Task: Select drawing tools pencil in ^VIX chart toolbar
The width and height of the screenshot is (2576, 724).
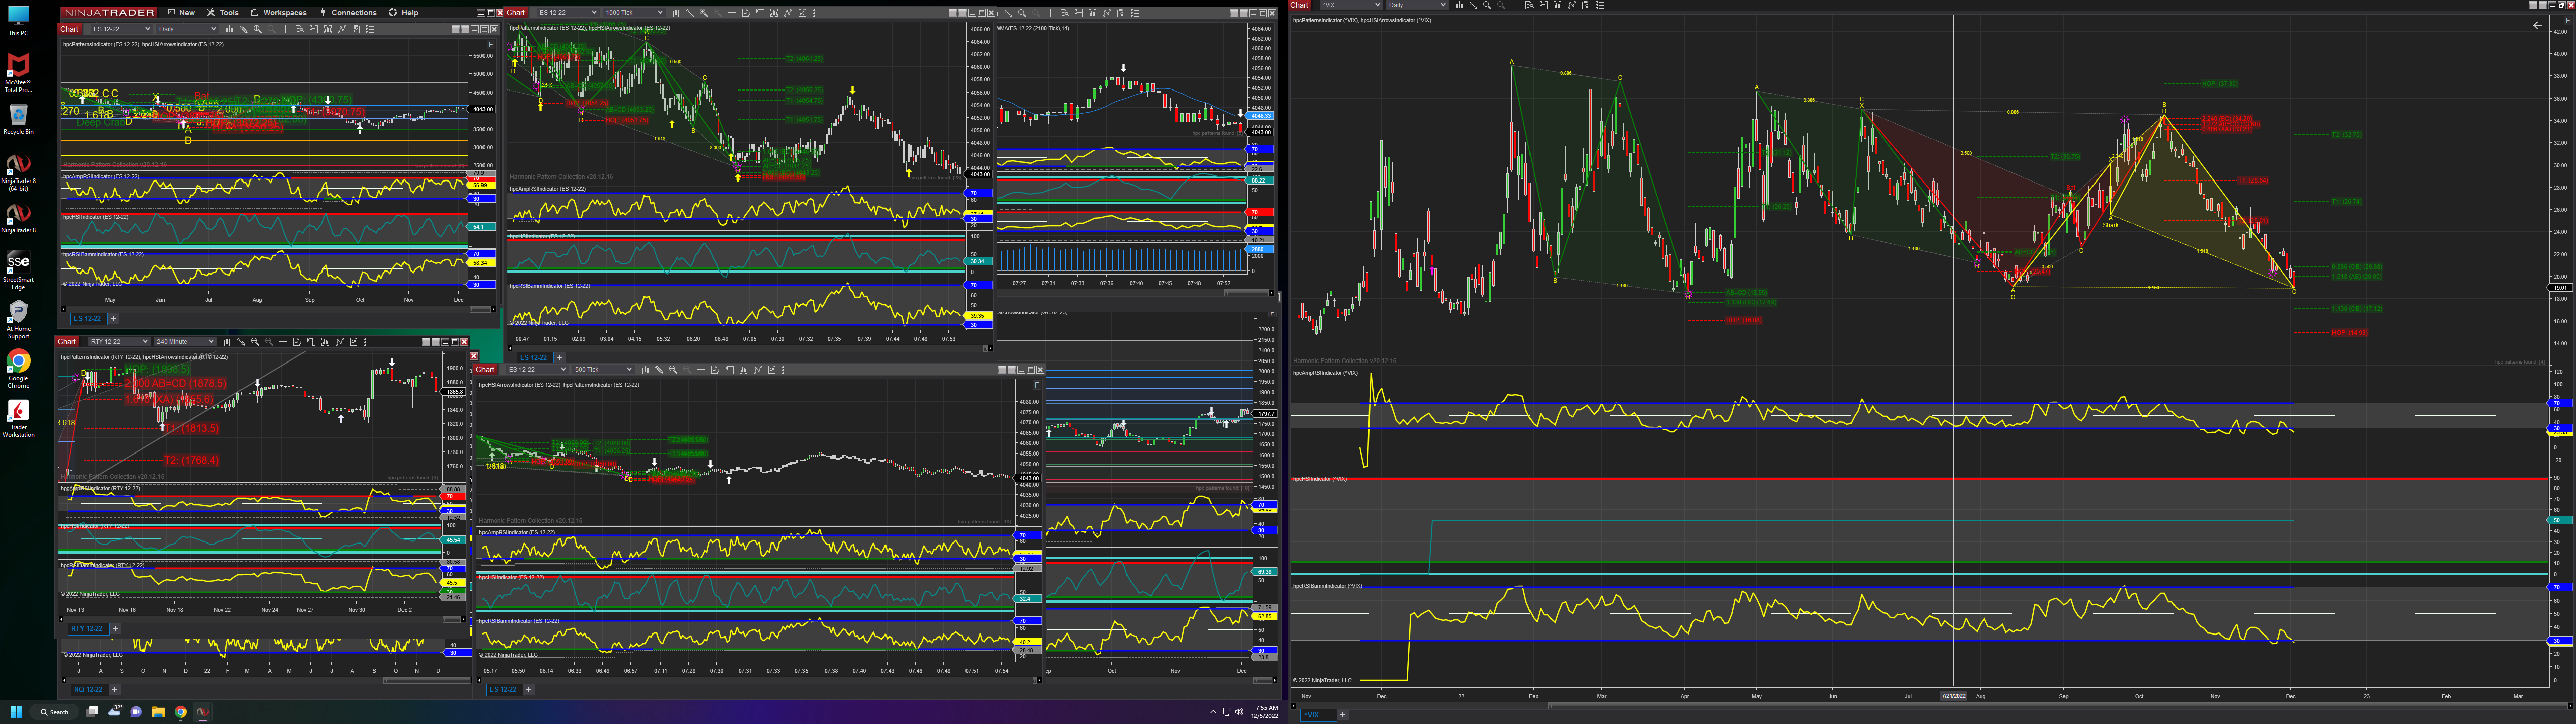Action: pyautogui.click(x=1473, y=5)
